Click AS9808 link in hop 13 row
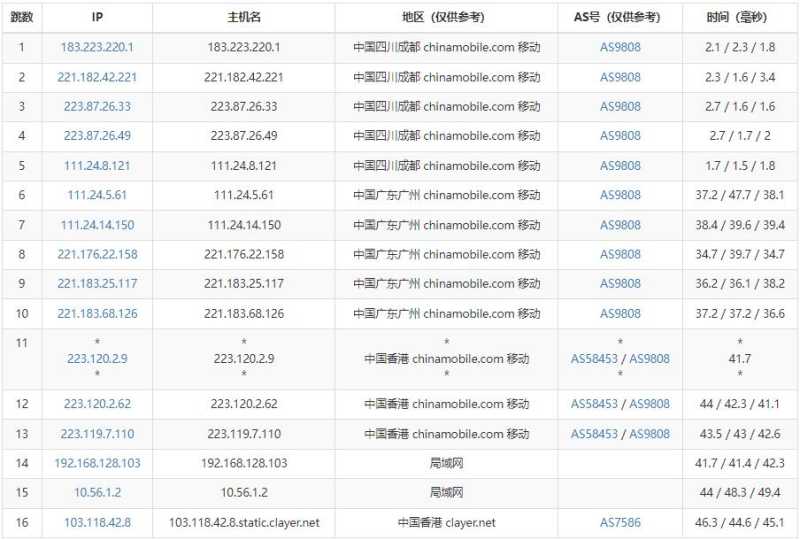This screenshot has width=800, height=540. 649,434
